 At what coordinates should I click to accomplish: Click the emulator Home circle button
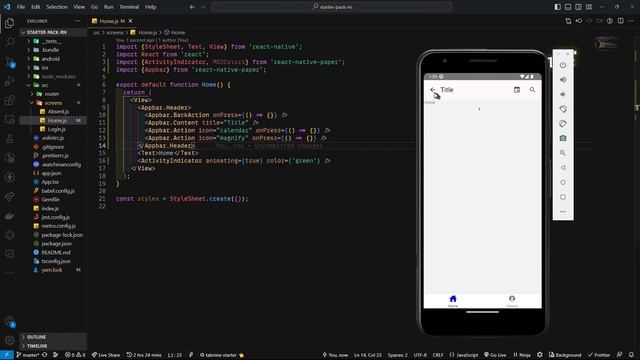[x=563, y=182]
